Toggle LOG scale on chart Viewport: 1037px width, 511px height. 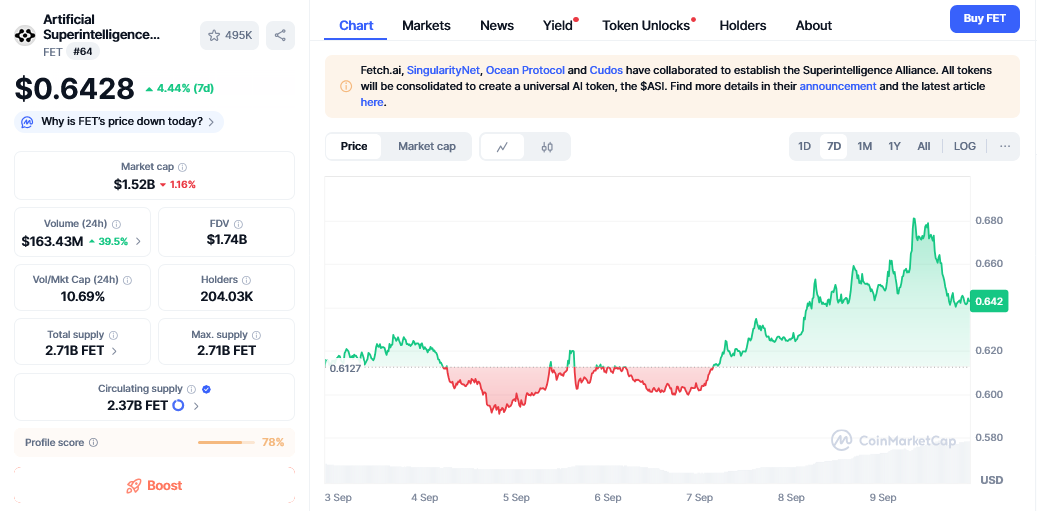(x=964, y=146)
